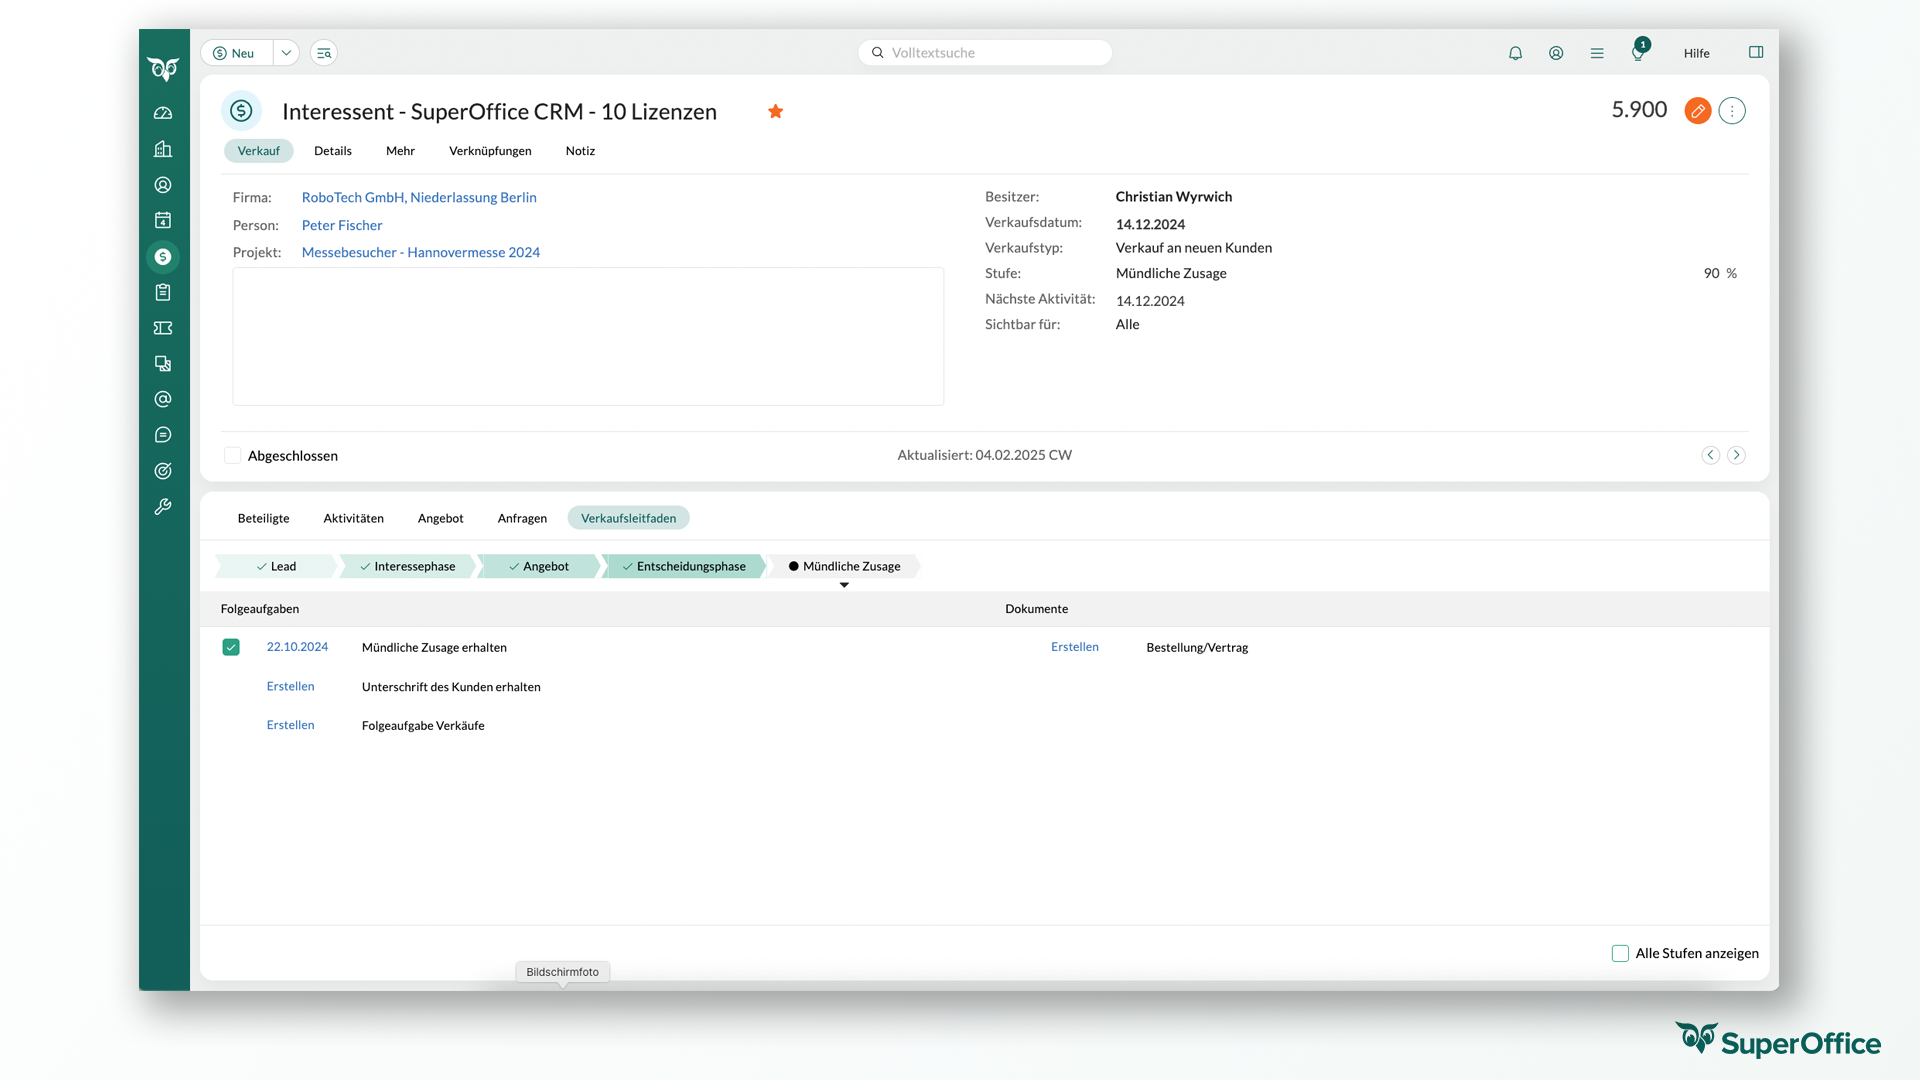Open the Tools wrench icon in sidebar
Screen dimensions: 1920x1080
click(163, 507)
